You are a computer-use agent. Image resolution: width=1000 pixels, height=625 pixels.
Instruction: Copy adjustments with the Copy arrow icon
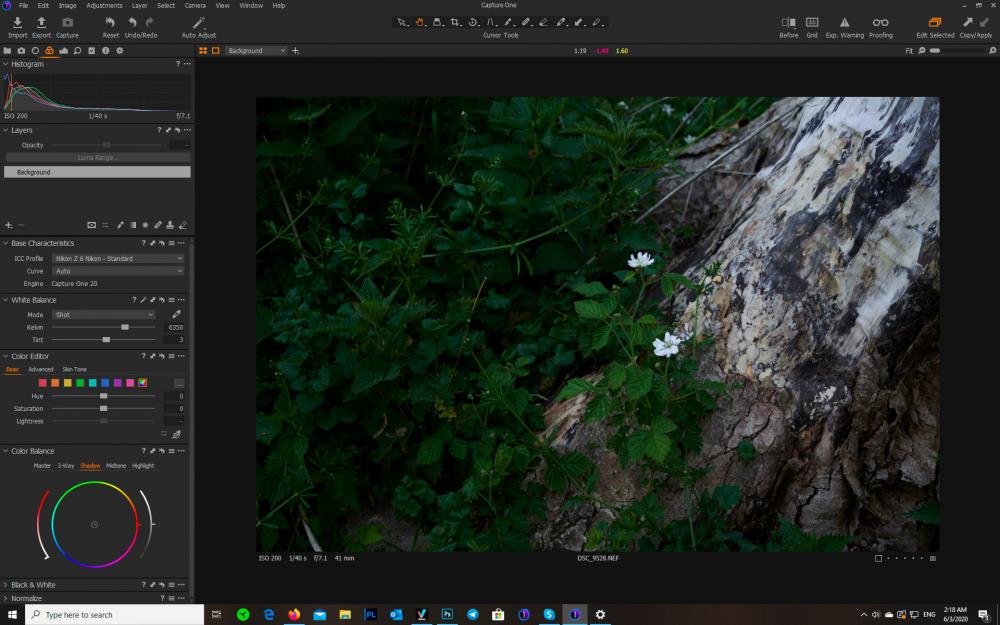pos(968,23)
